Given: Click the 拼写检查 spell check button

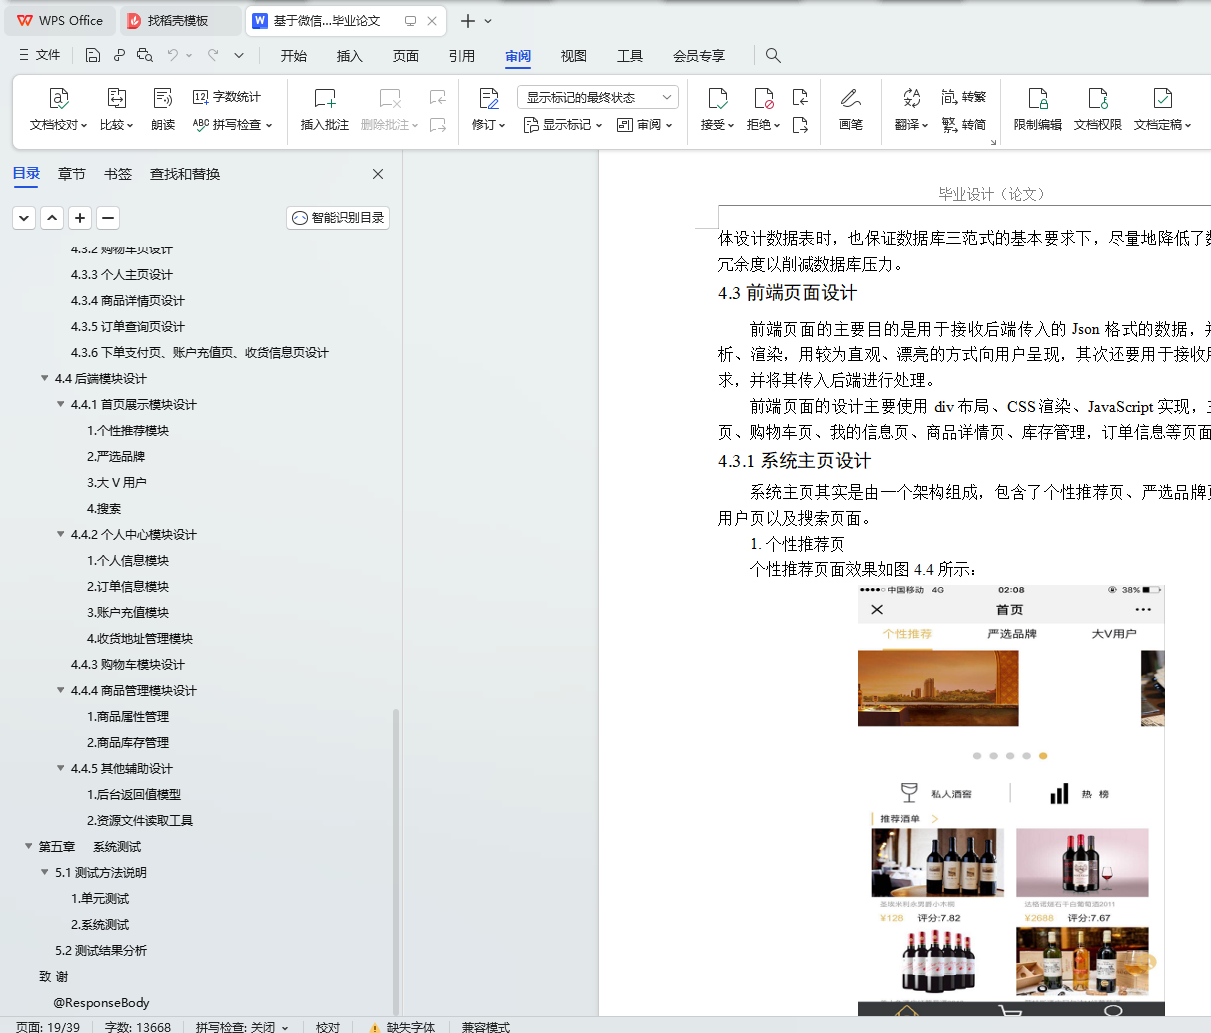Looking at the screenshot, I should pyautogui.click(x=232, y=125).
